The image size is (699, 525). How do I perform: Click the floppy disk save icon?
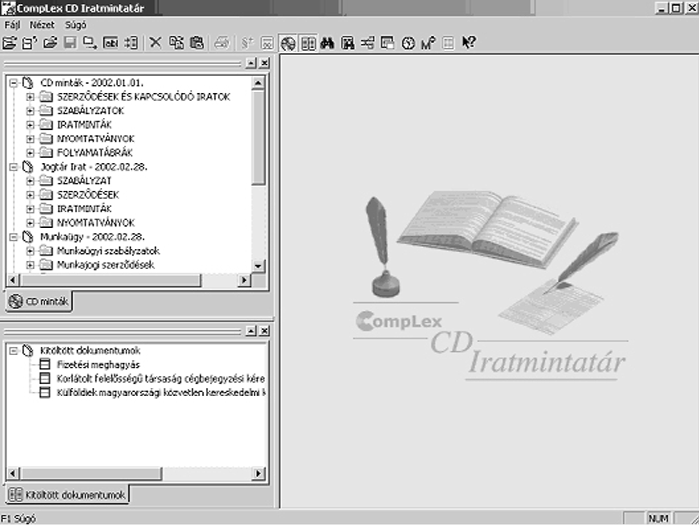[70, 43]
